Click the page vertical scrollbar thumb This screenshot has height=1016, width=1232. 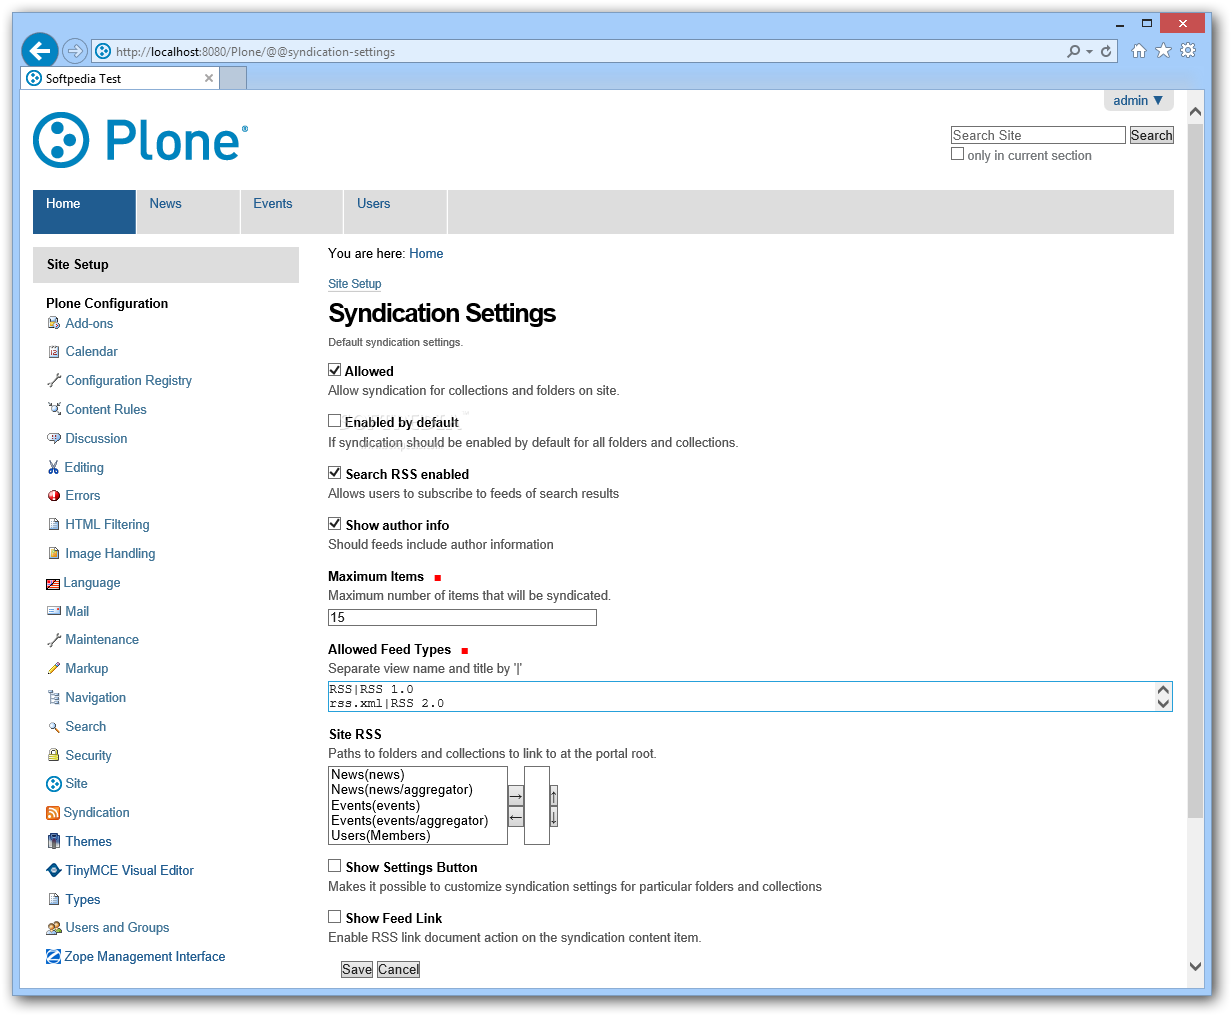click(x=1195, y=470)
